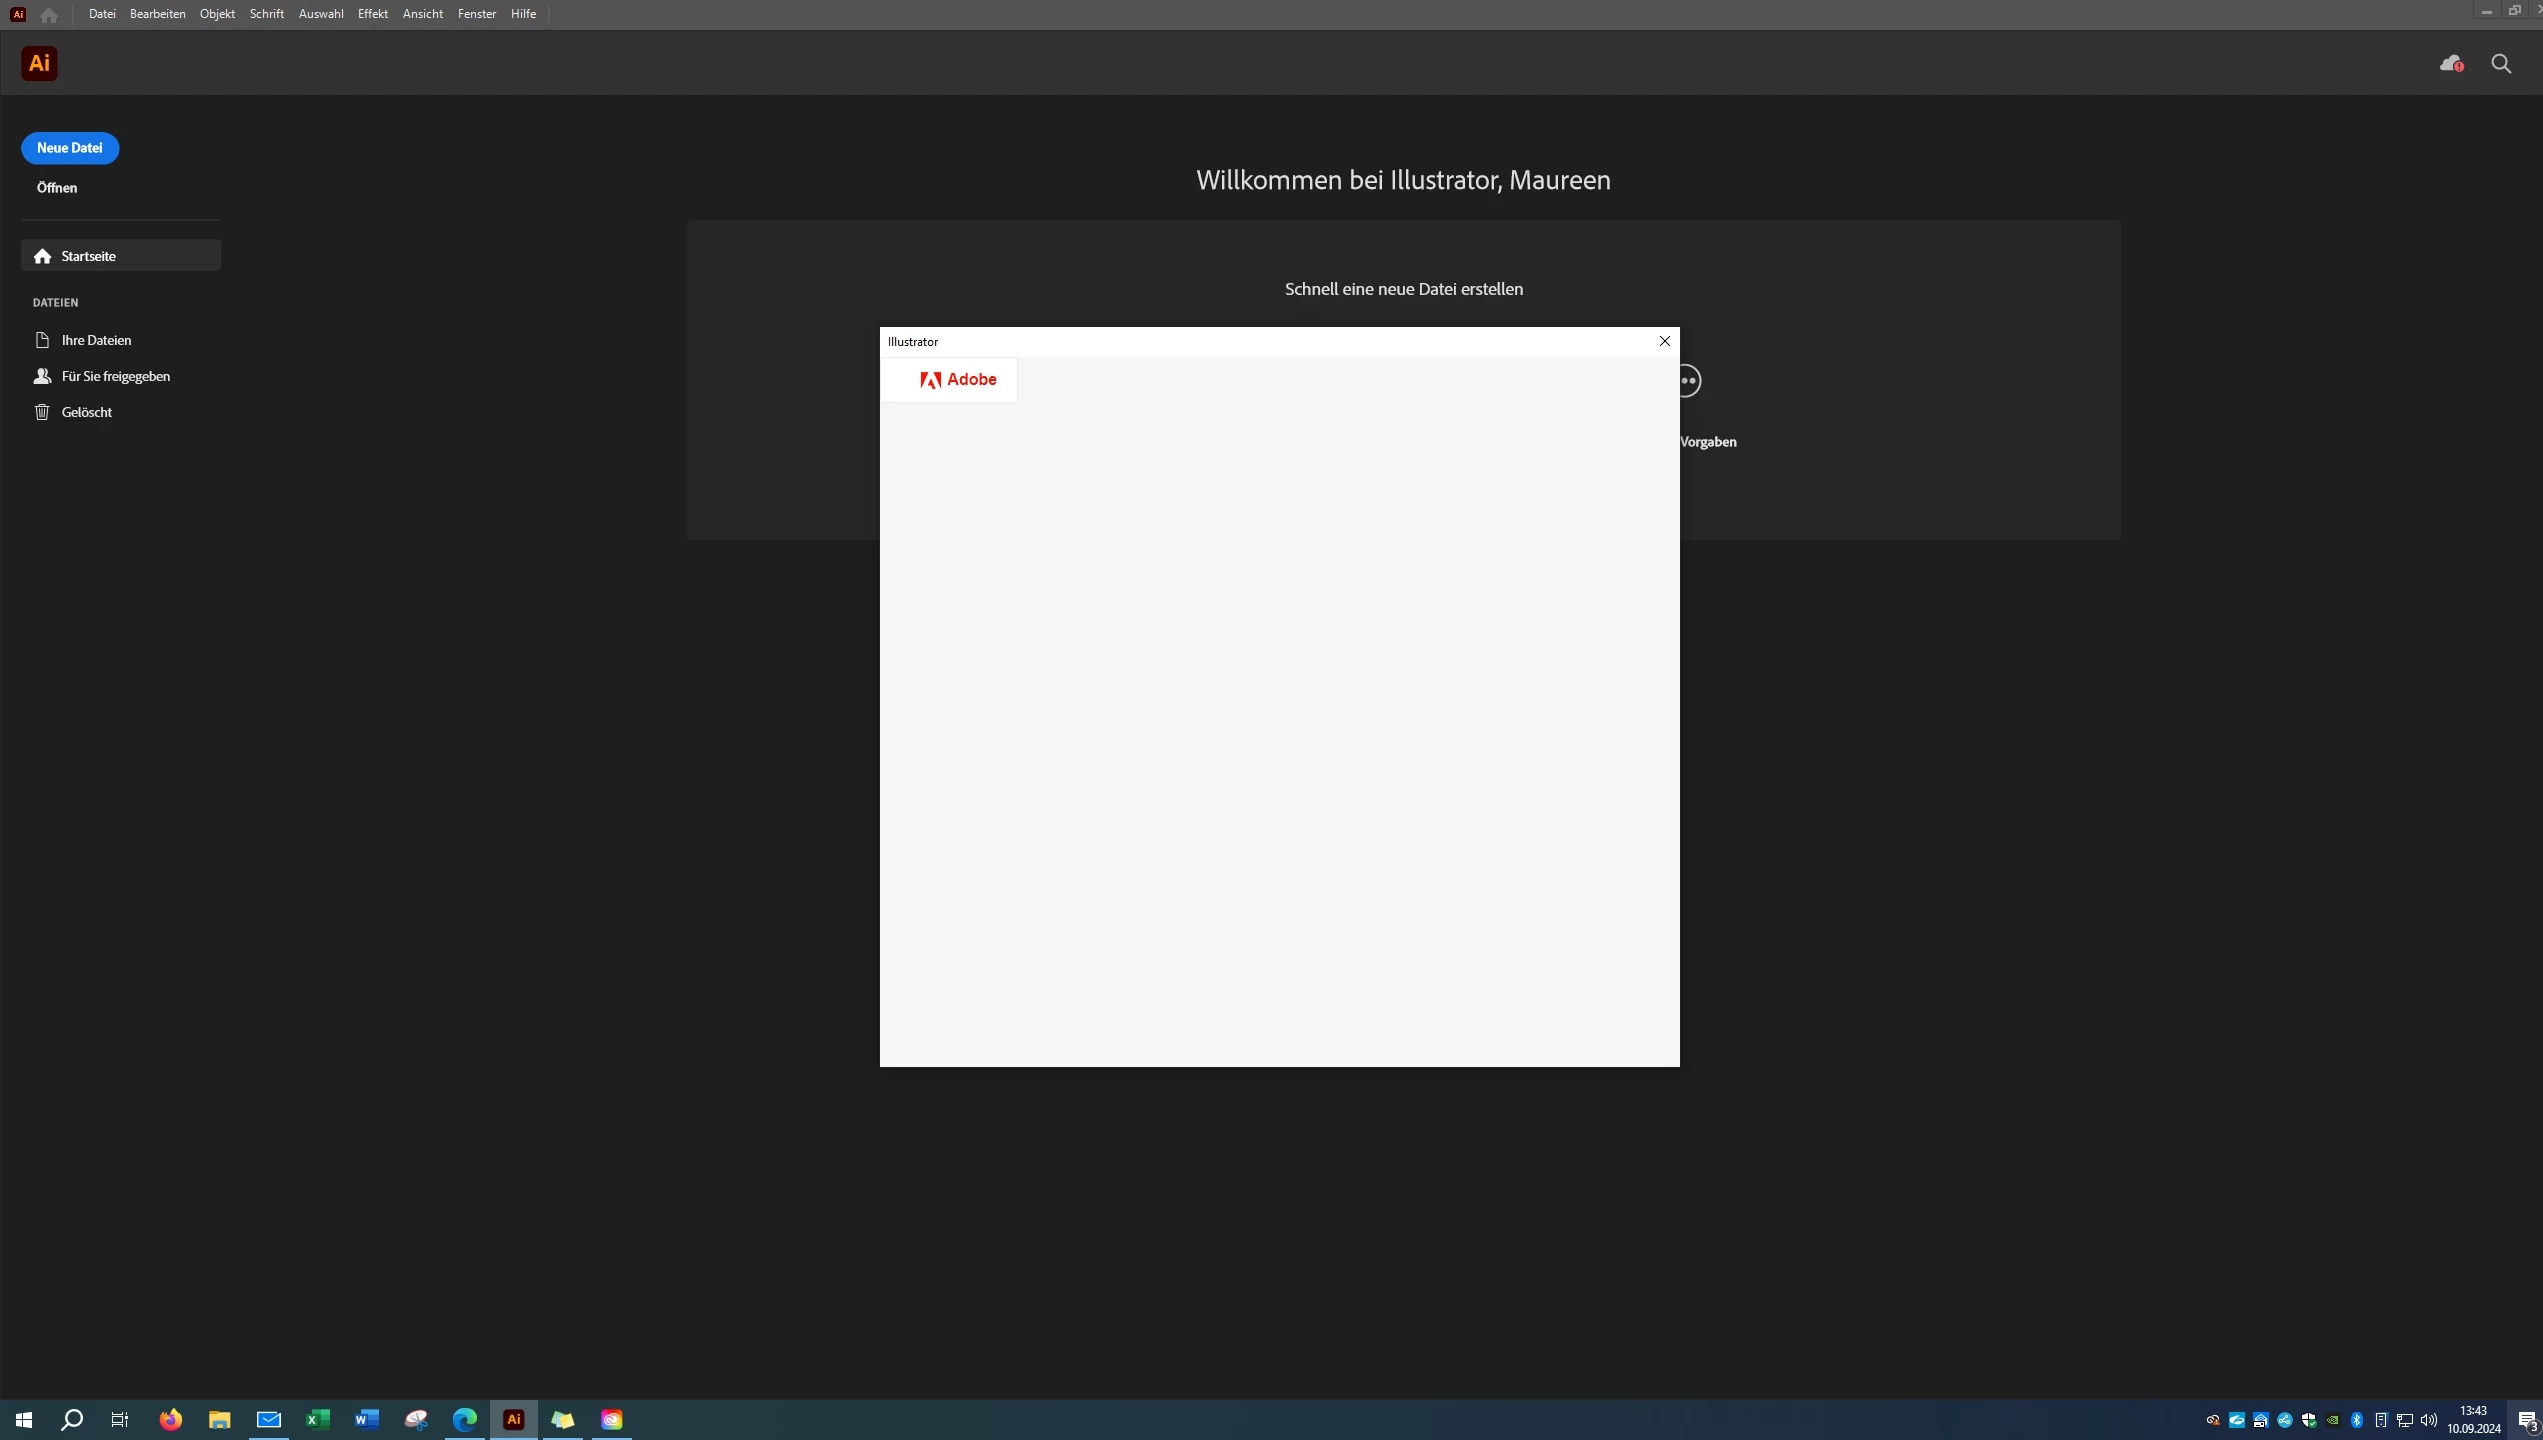This screenshot has width=2543, height=1440.
Task: Click the Öffnen link
Action: (x=57, y=188)
